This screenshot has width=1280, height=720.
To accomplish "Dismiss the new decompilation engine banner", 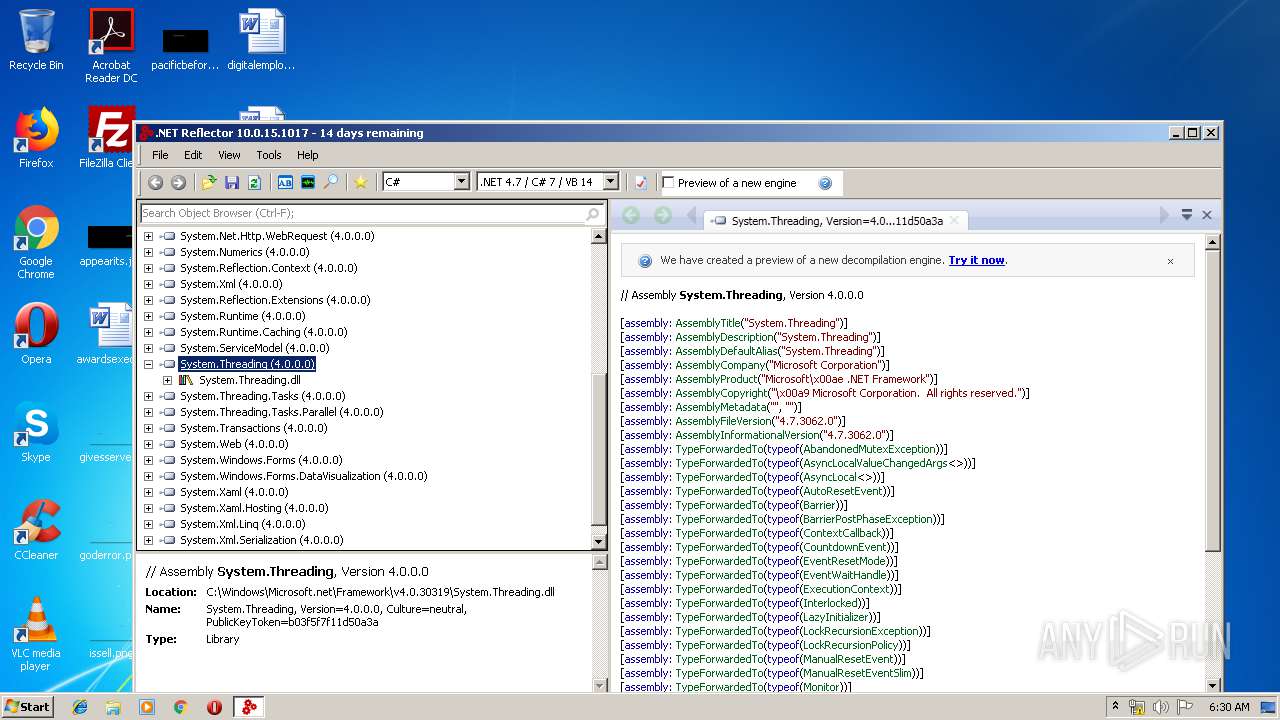I will pyautogui.click(x=1170, y=261).
